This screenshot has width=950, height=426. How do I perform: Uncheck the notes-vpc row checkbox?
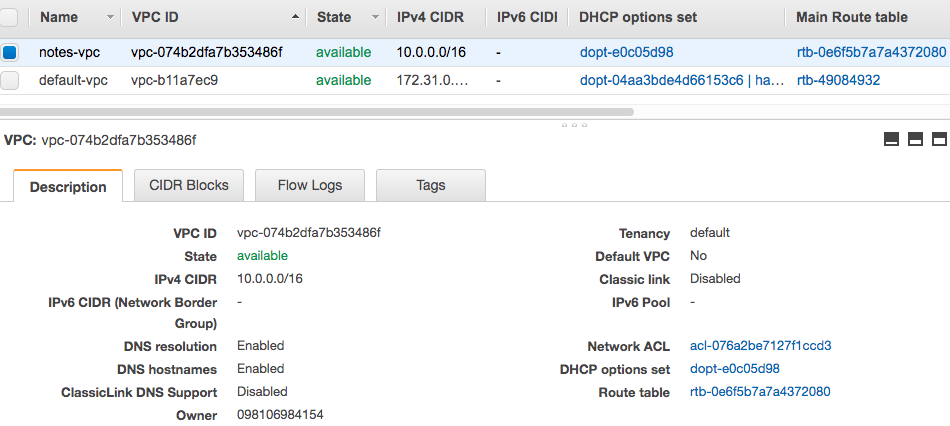coord(10,52)
